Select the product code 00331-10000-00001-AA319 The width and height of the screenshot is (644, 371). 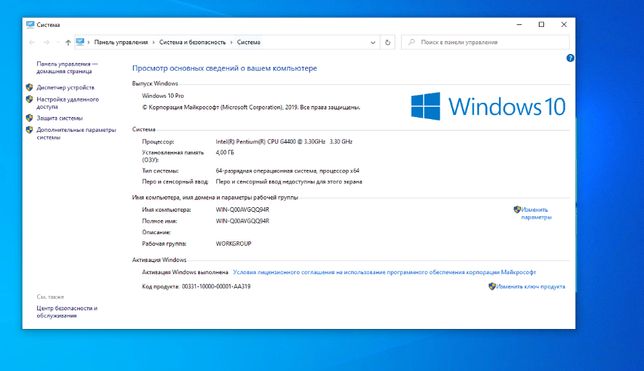pos(216,286)
